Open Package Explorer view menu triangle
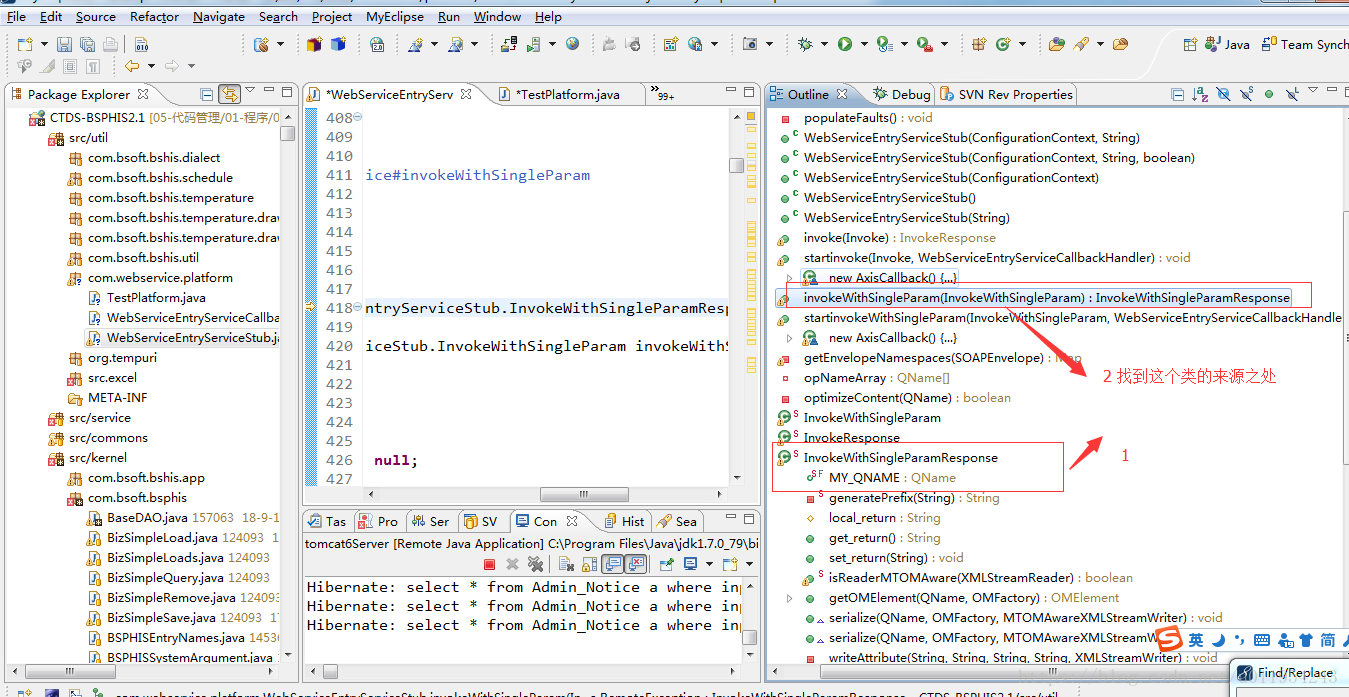The height and width of the screenshot is (697, 1349). [x=251, y=92]
